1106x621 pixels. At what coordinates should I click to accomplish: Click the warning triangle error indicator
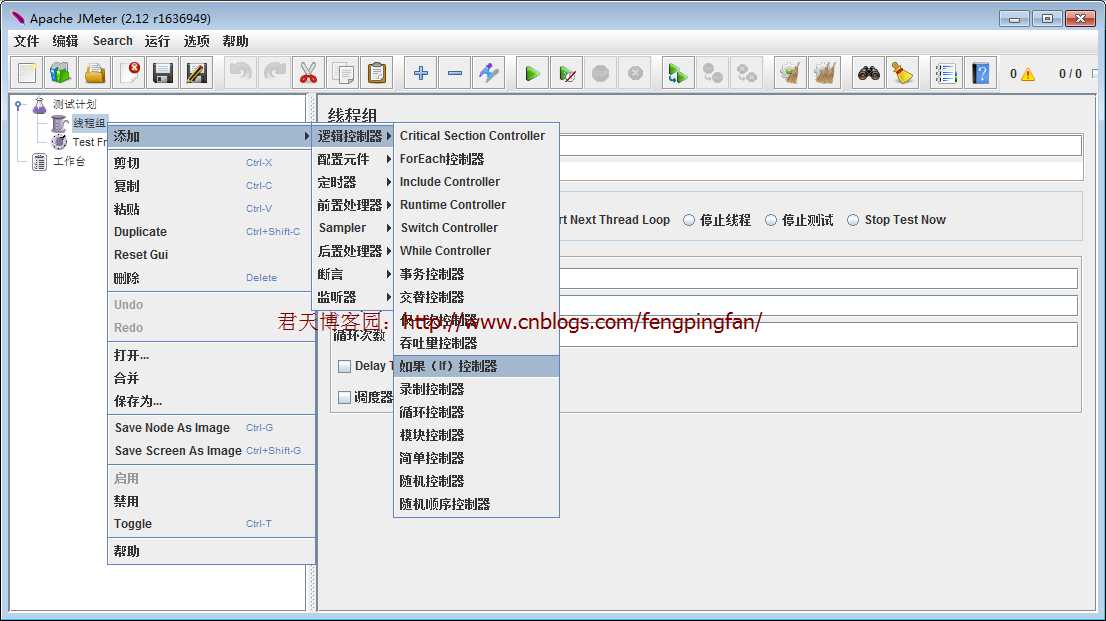point(1028,74)
